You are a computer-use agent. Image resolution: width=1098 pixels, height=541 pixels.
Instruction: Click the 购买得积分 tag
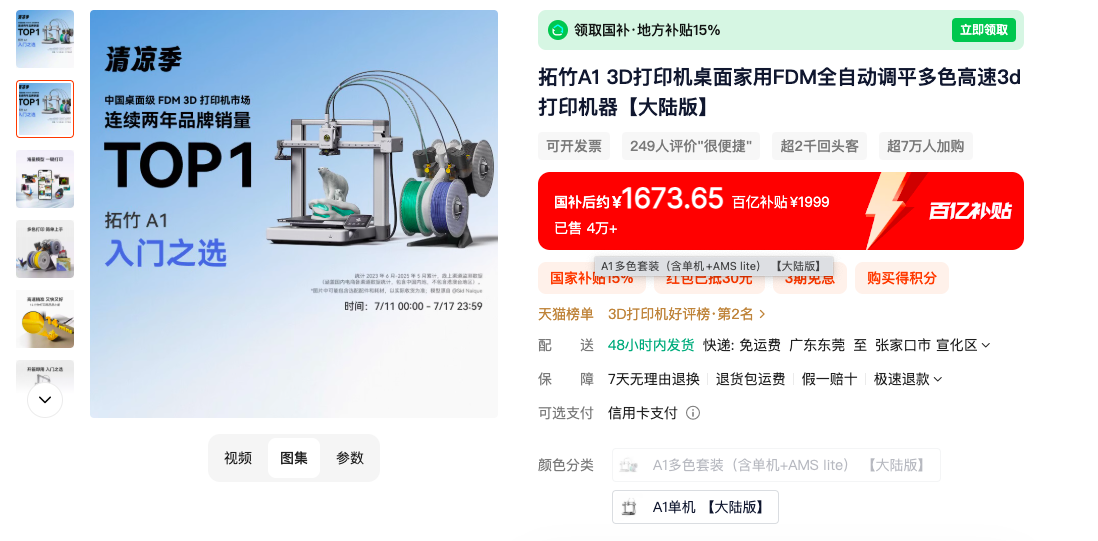tap(902, 278)
